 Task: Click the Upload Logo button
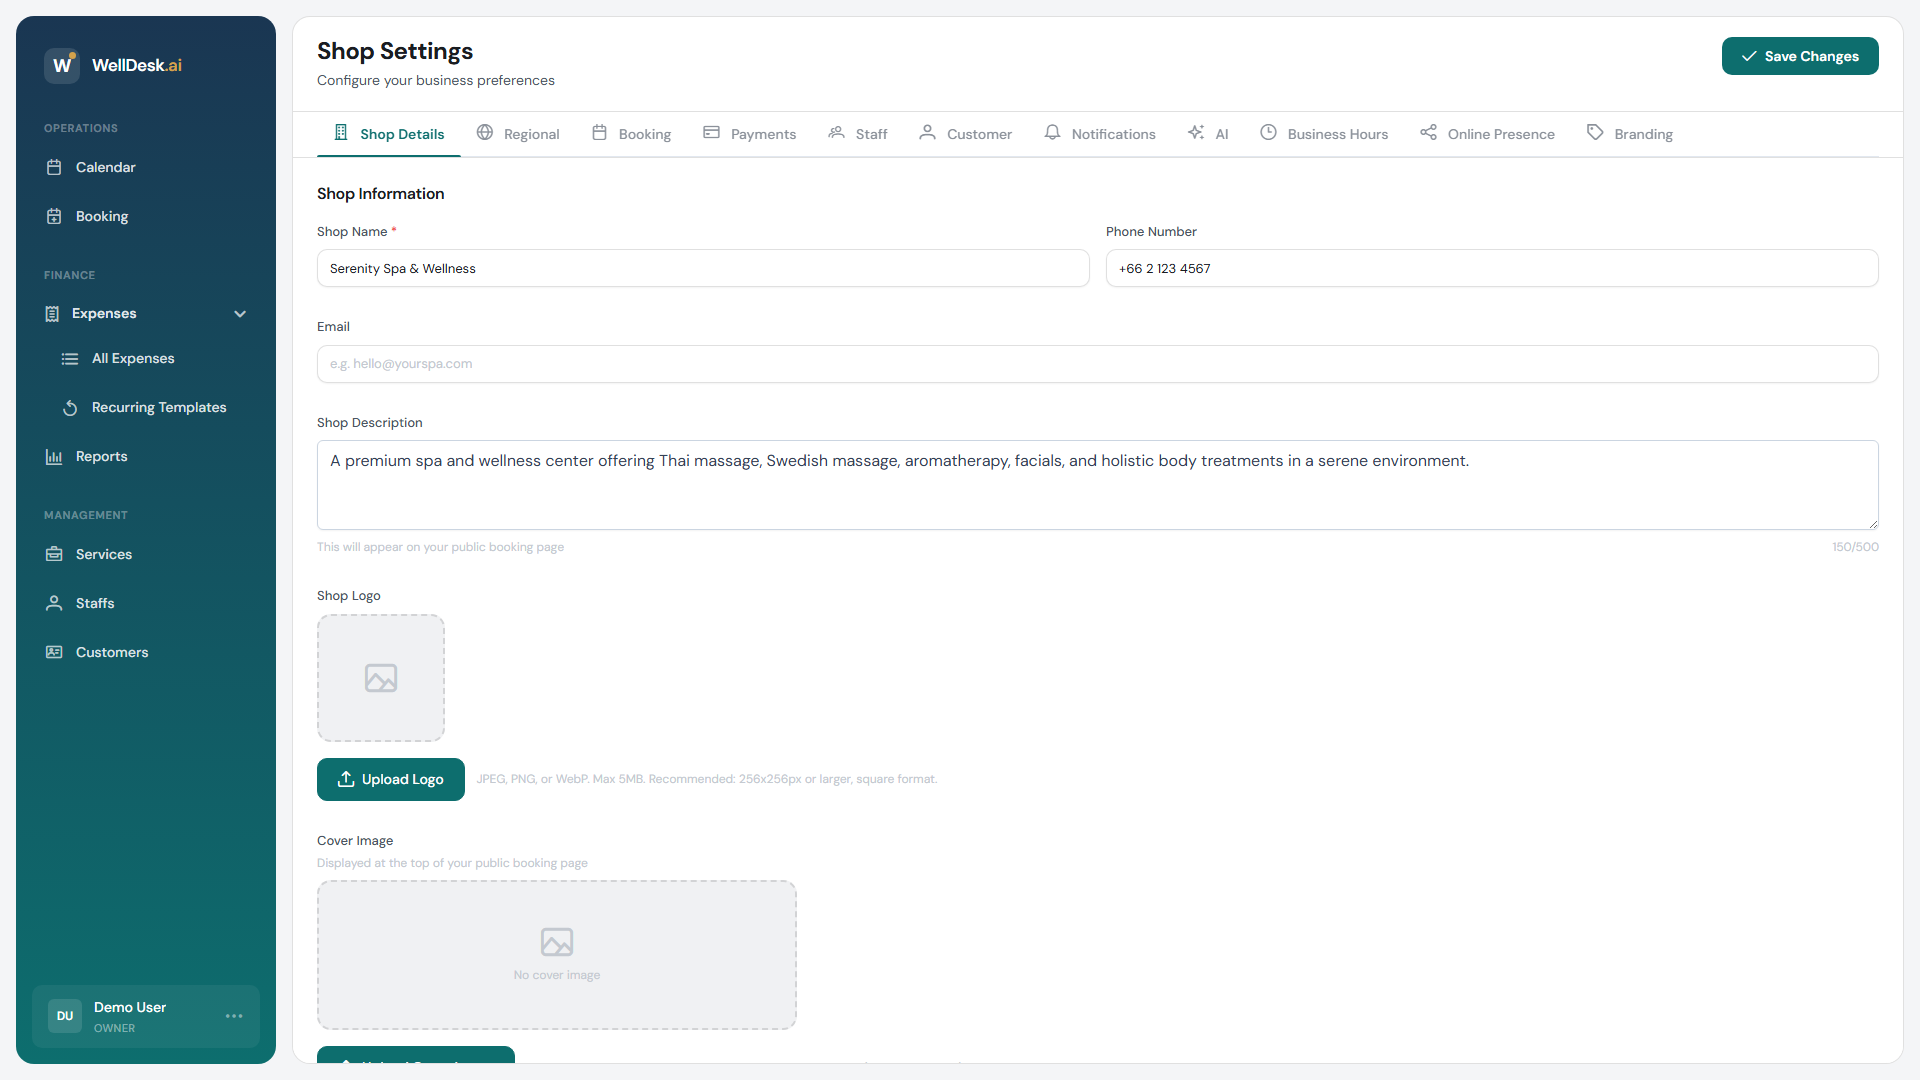coord(390,779)
